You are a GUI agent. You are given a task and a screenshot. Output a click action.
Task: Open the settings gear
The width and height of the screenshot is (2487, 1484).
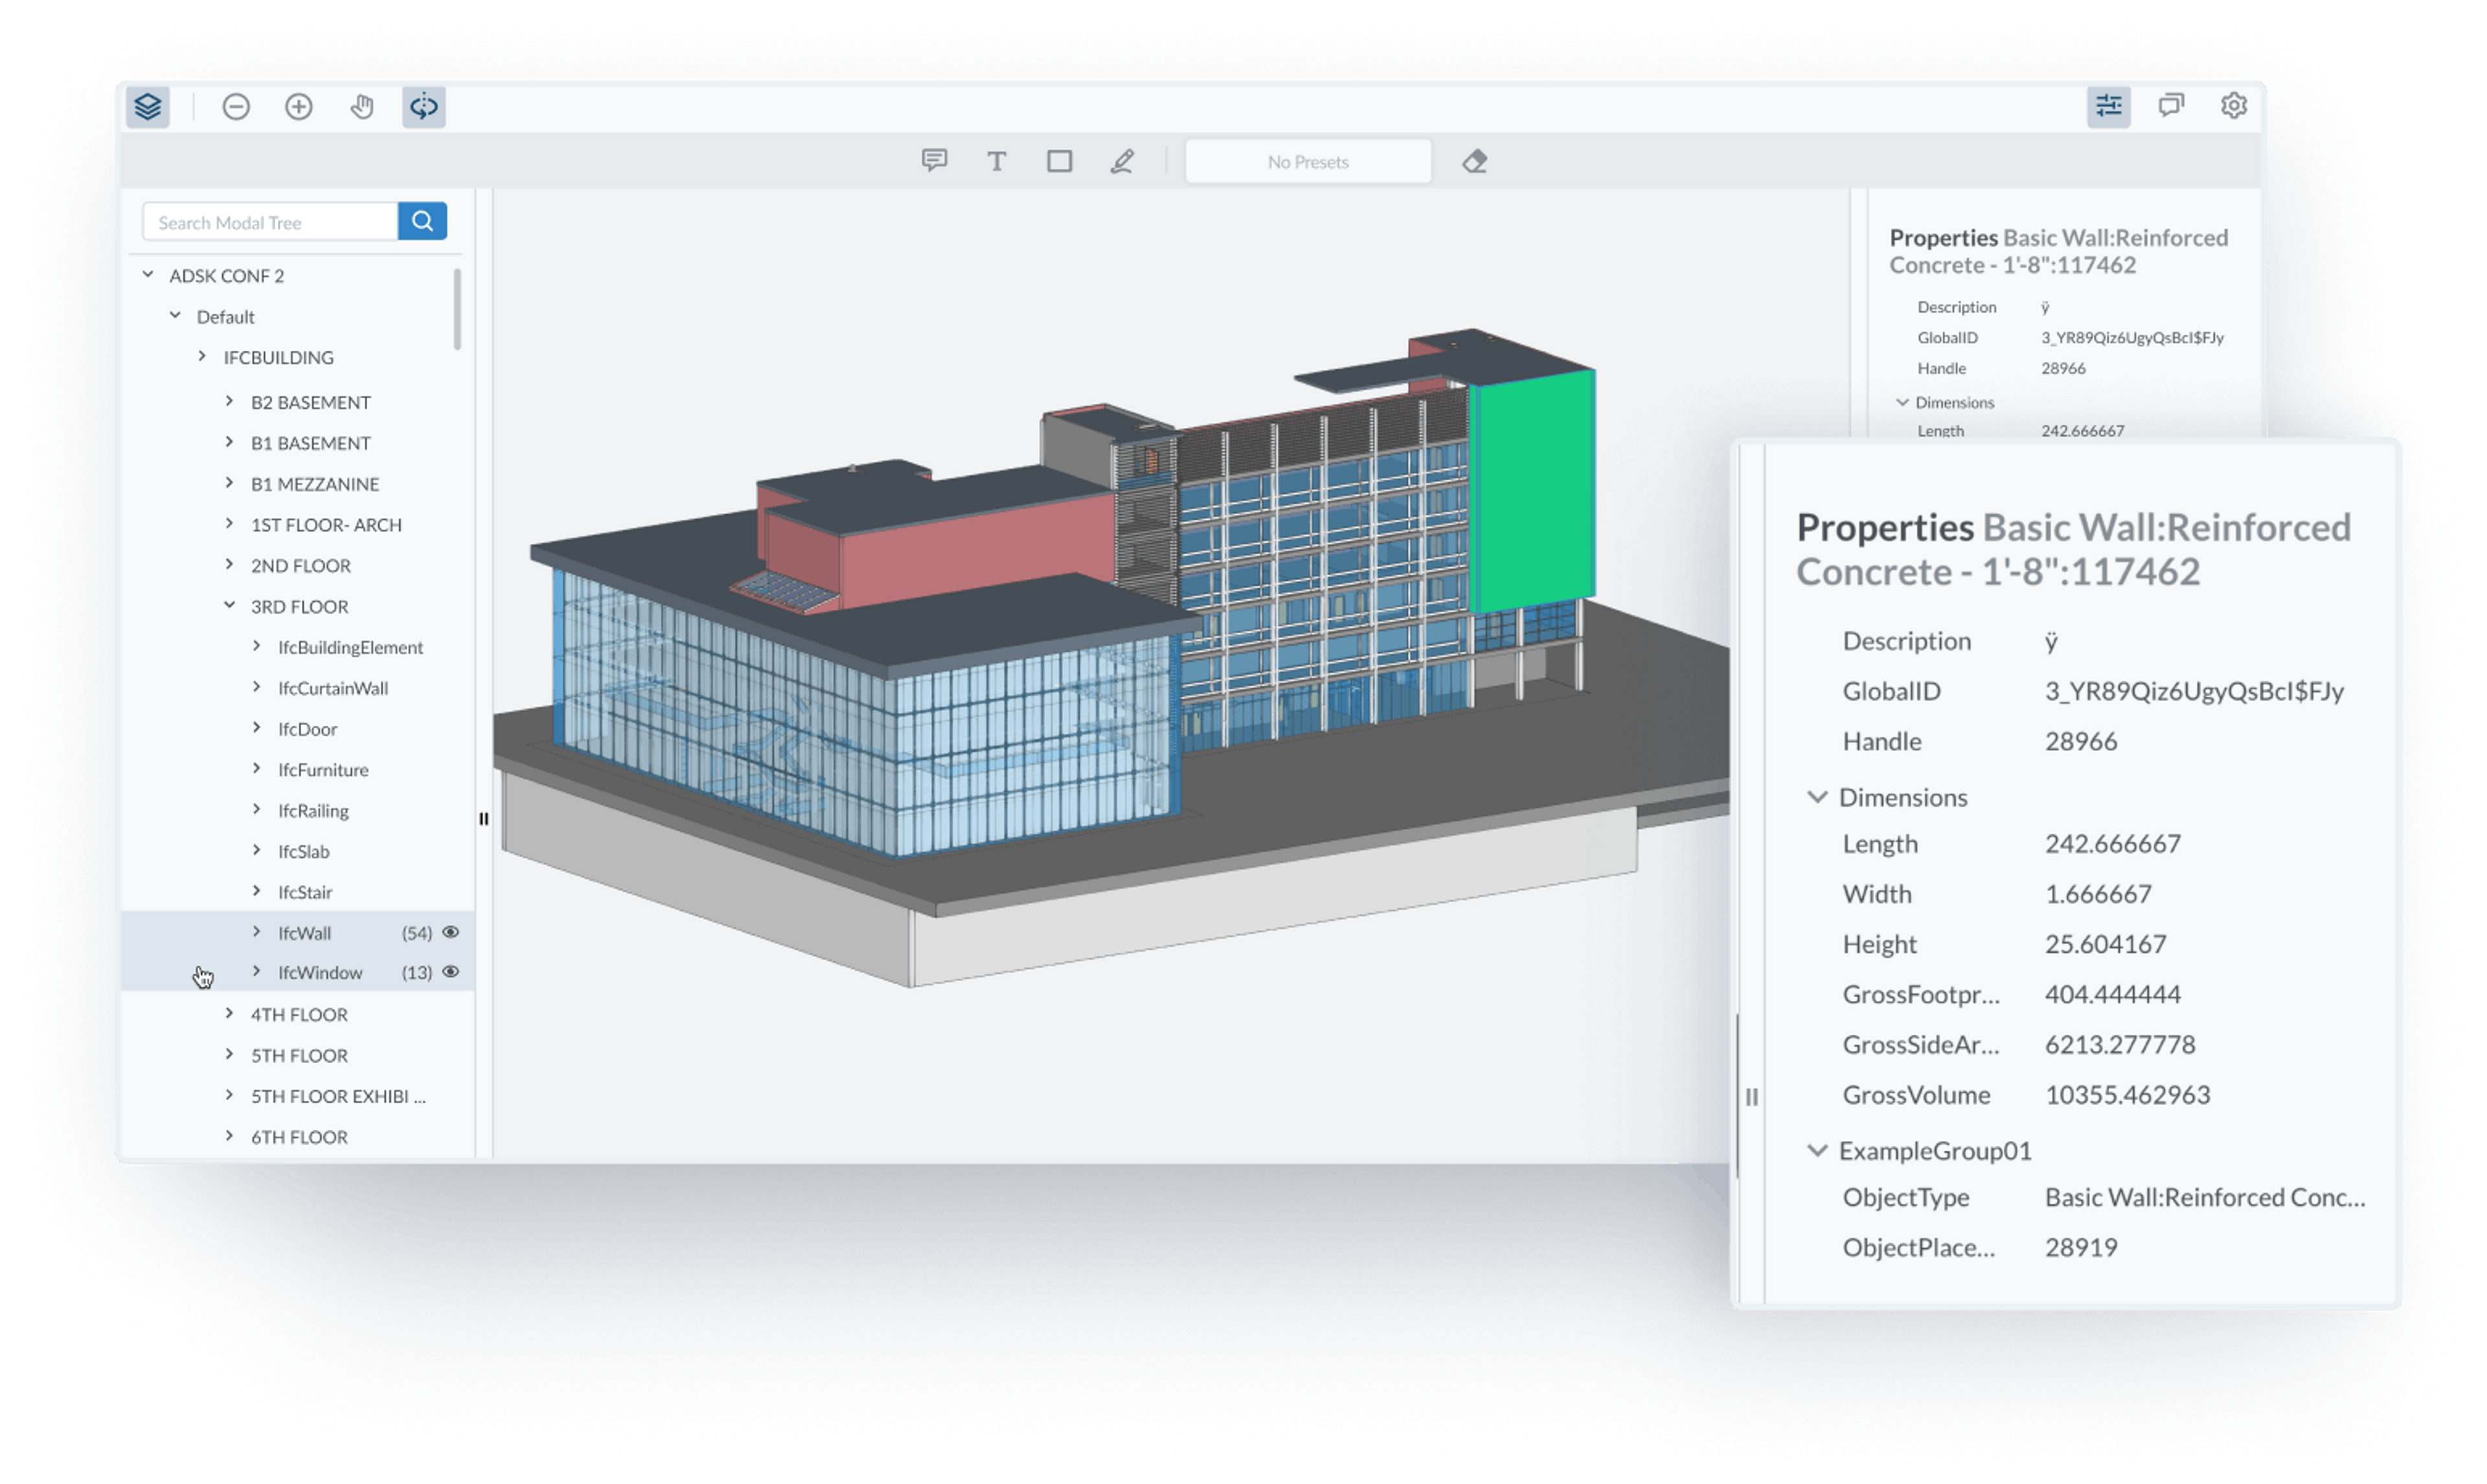tap(2233, 106)
